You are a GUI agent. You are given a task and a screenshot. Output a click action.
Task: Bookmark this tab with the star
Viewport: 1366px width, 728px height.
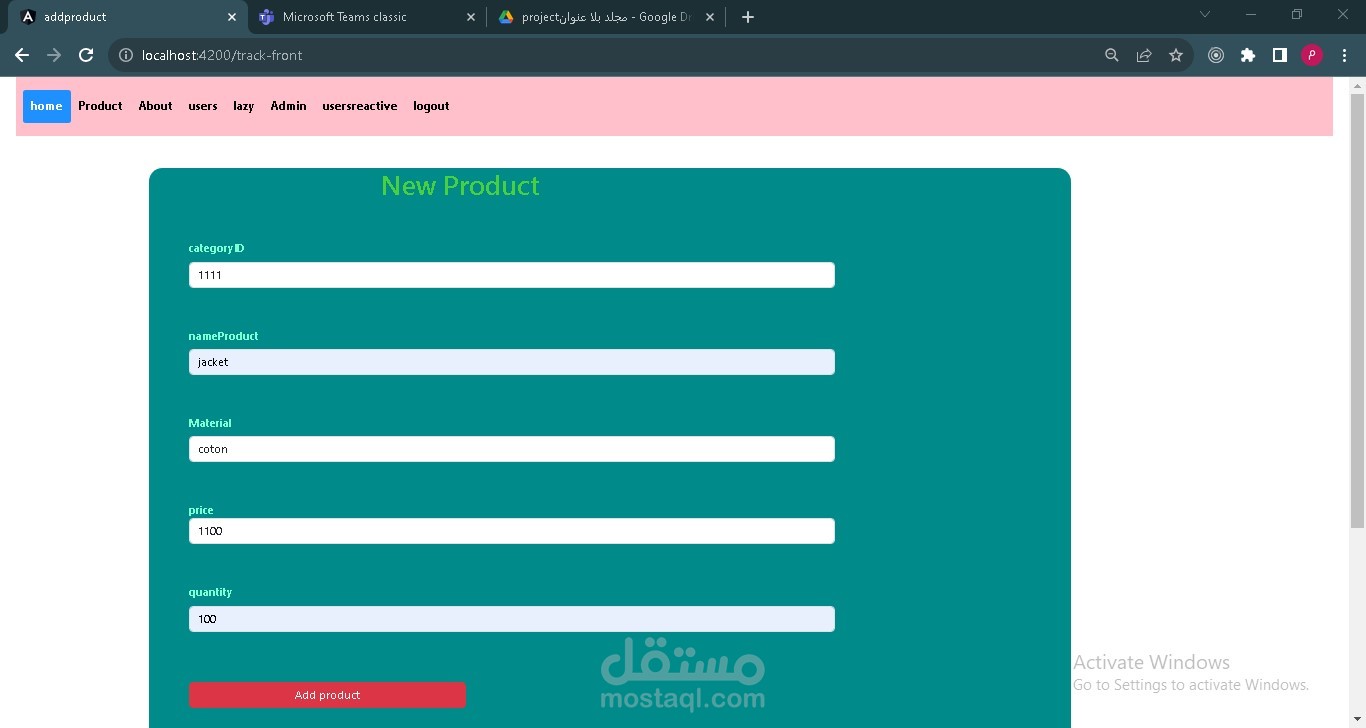(1176, 55)
